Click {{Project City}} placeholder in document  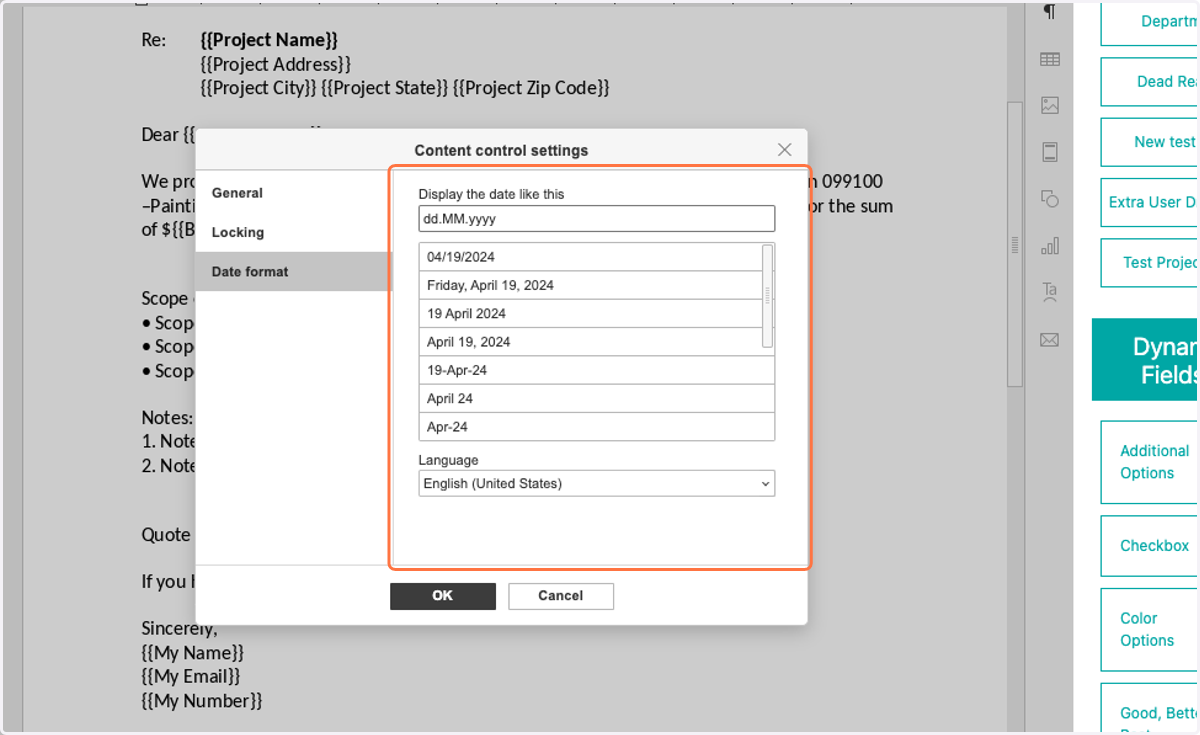pyautogui.click(x=258, y=88)
